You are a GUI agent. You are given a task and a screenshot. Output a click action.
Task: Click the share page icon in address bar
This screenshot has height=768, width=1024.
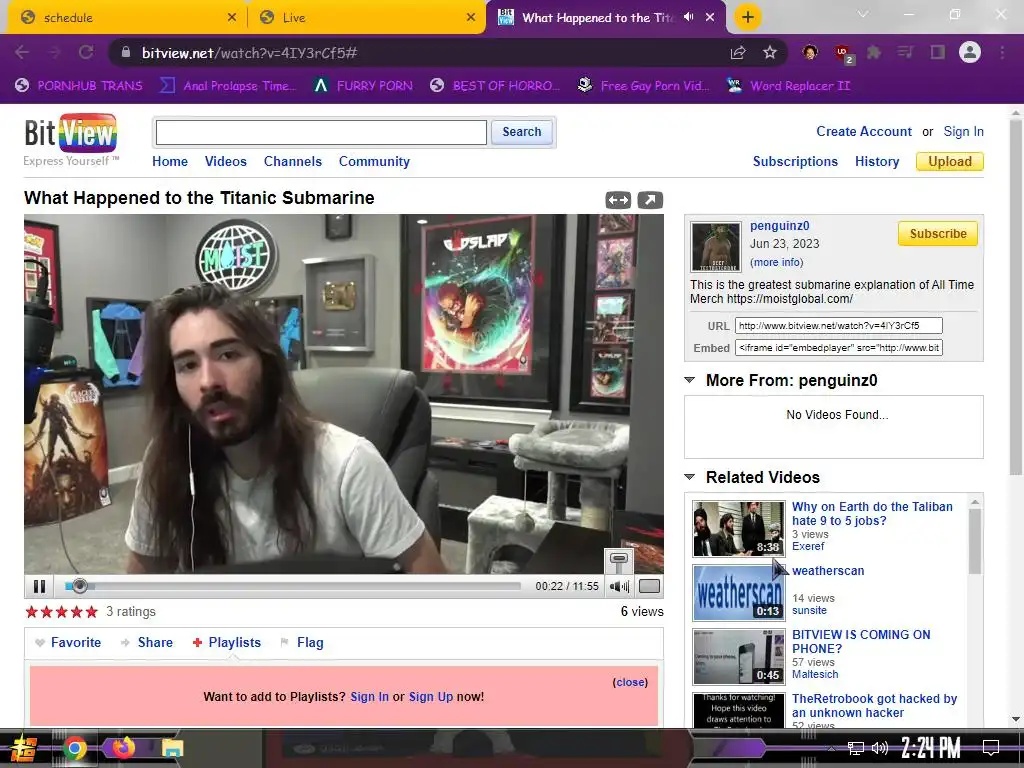click(x=738, y=52)
